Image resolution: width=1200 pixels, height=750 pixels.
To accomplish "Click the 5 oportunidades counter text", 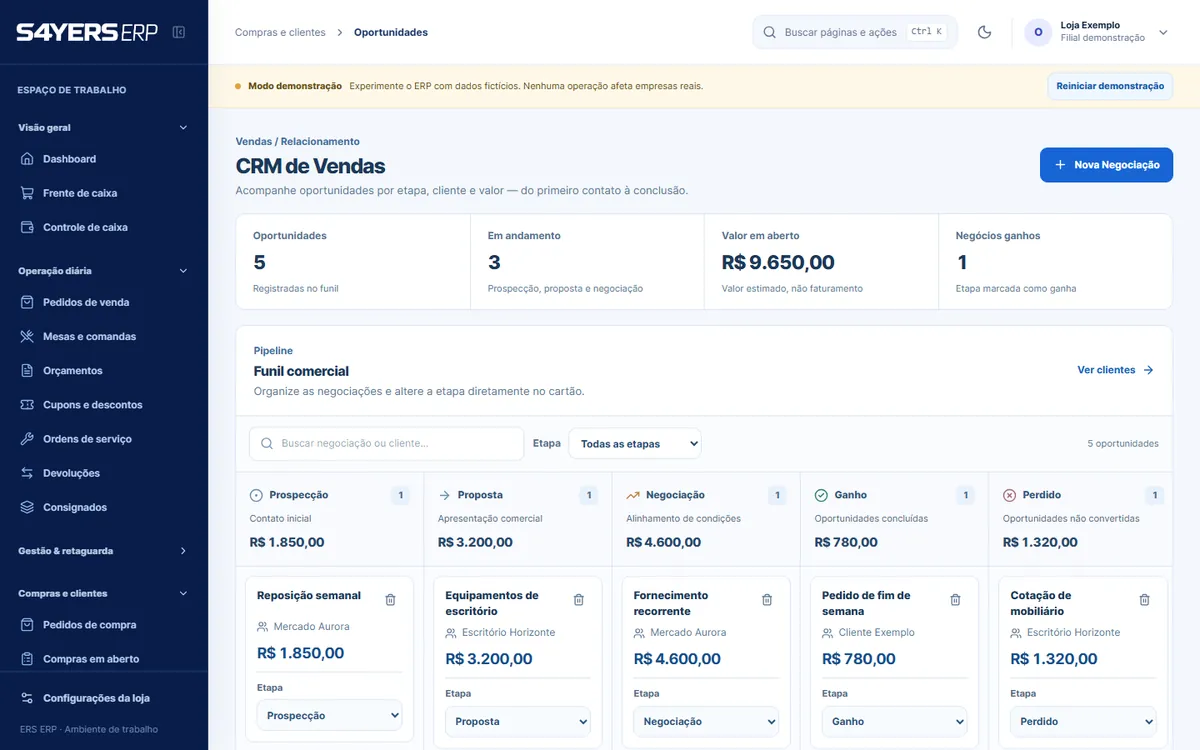I will click(x=1123, y=444).
